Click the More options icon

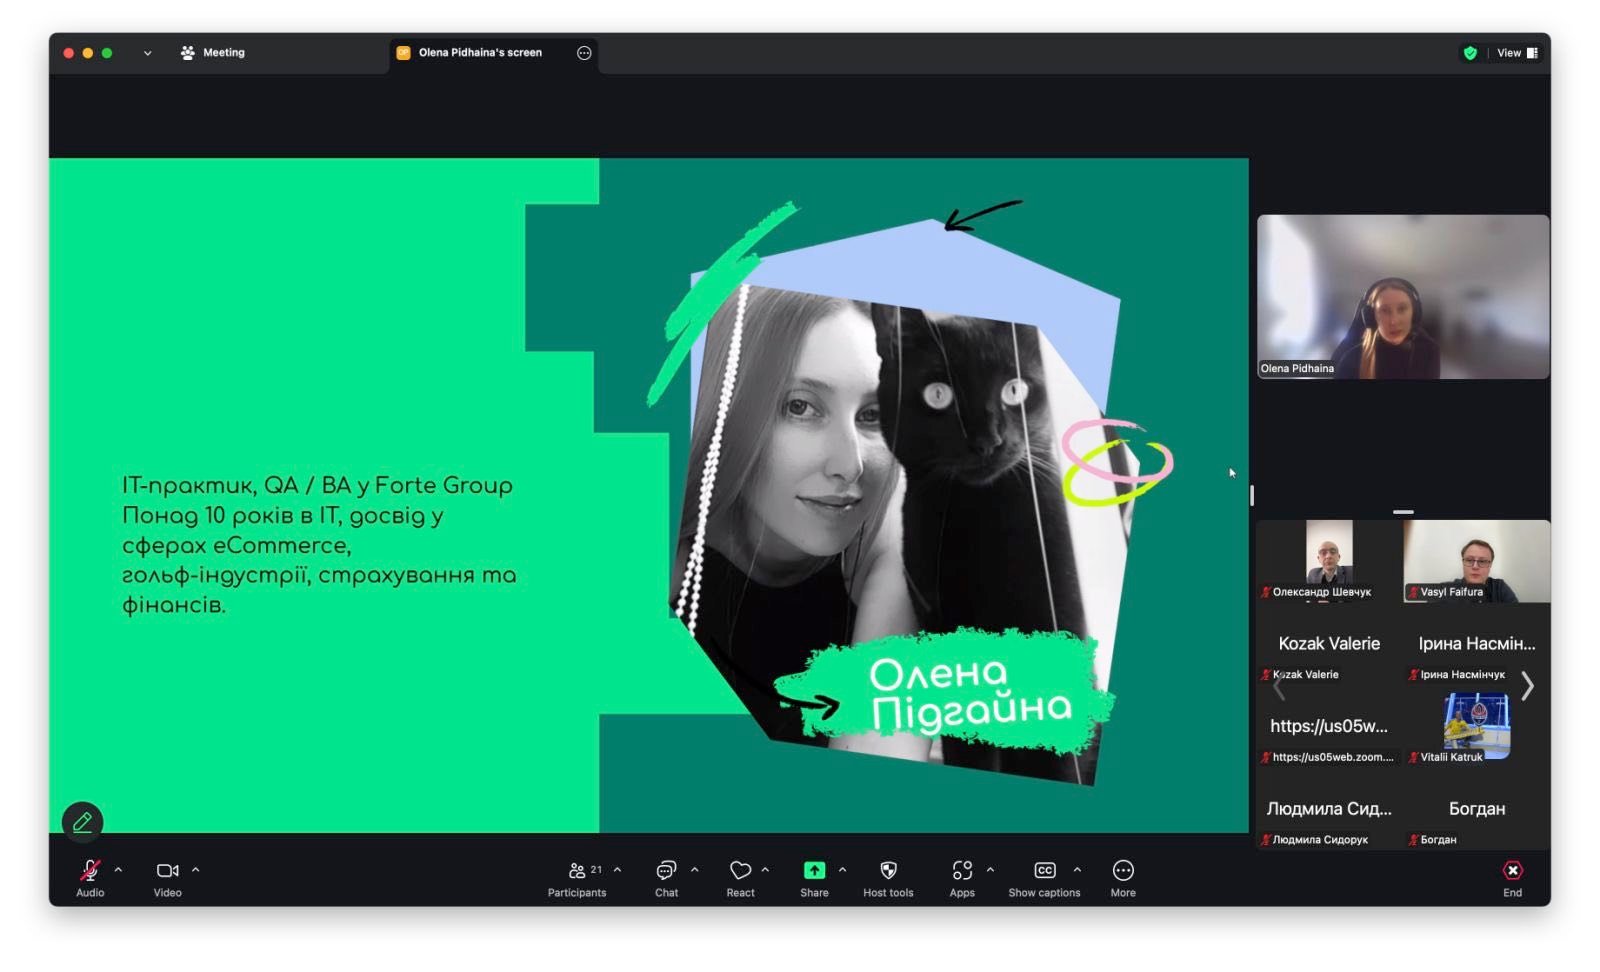pyautogui.click(x=1123, y=877)
